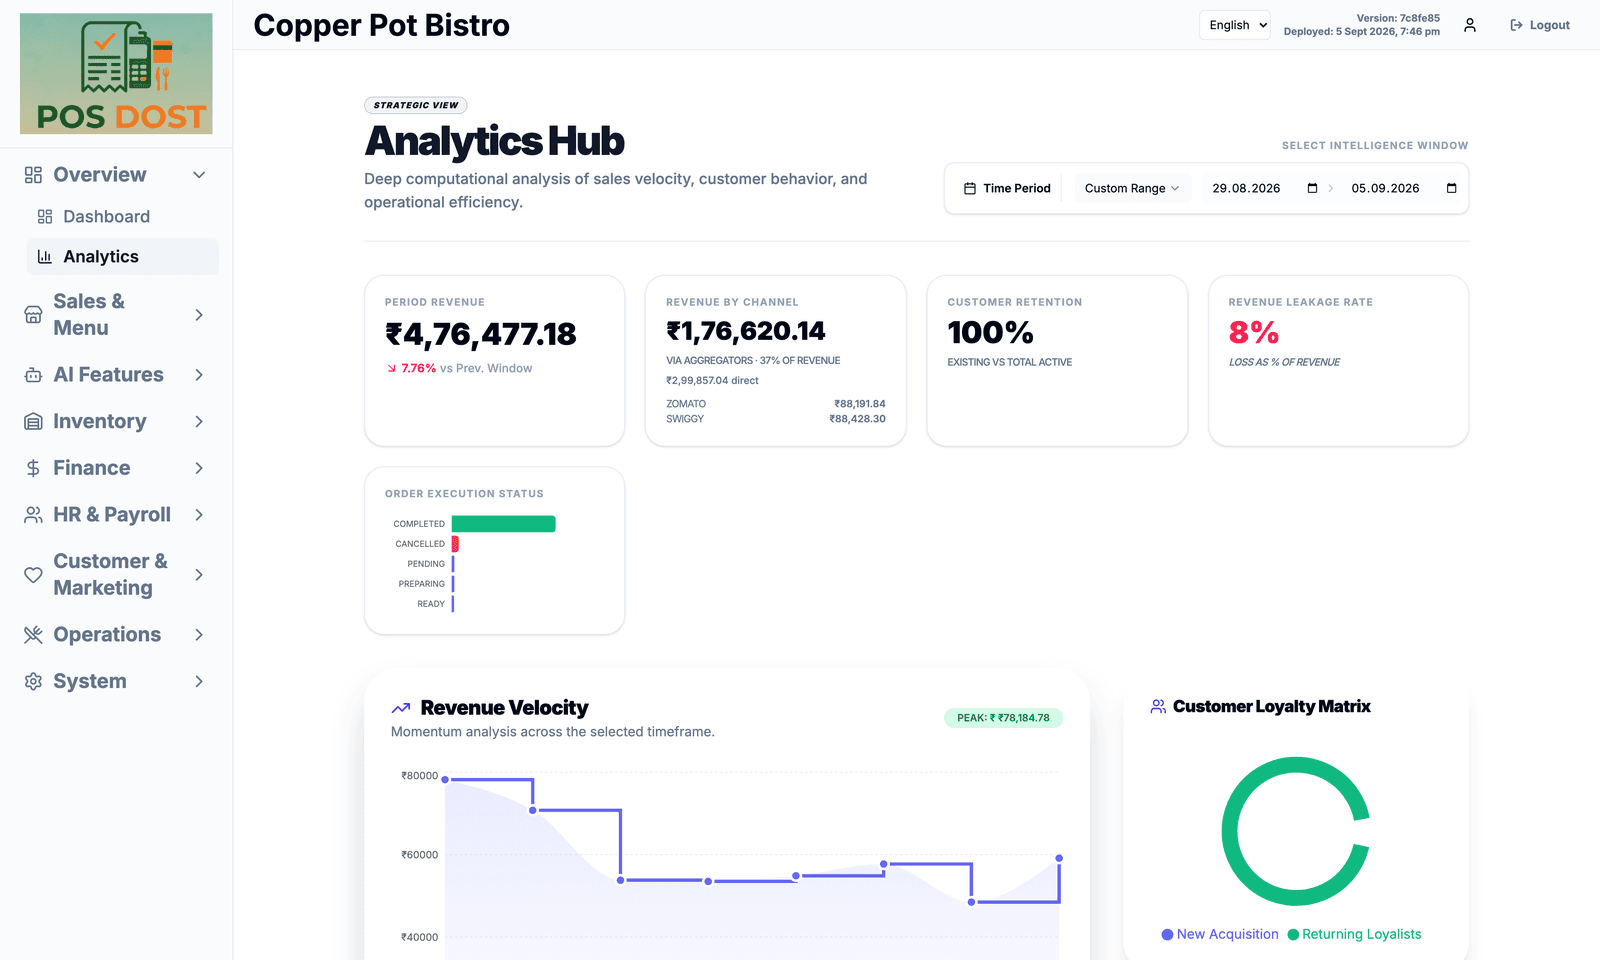Click the POS DOST logo
Screen dimensions: 1600x960
click(116, 73)
